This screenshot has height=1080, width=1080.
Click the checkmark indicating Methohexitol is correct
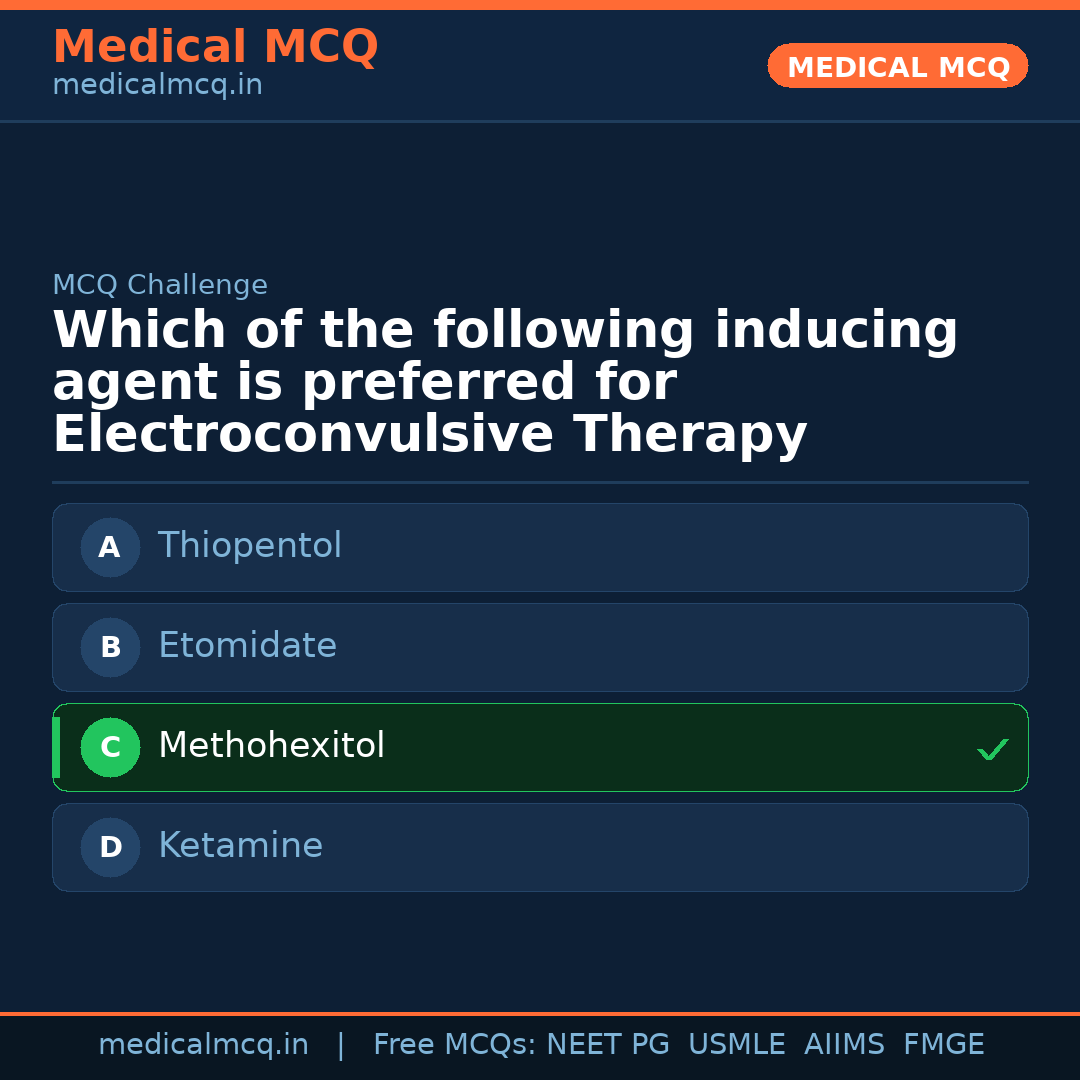tap(992, 748)
